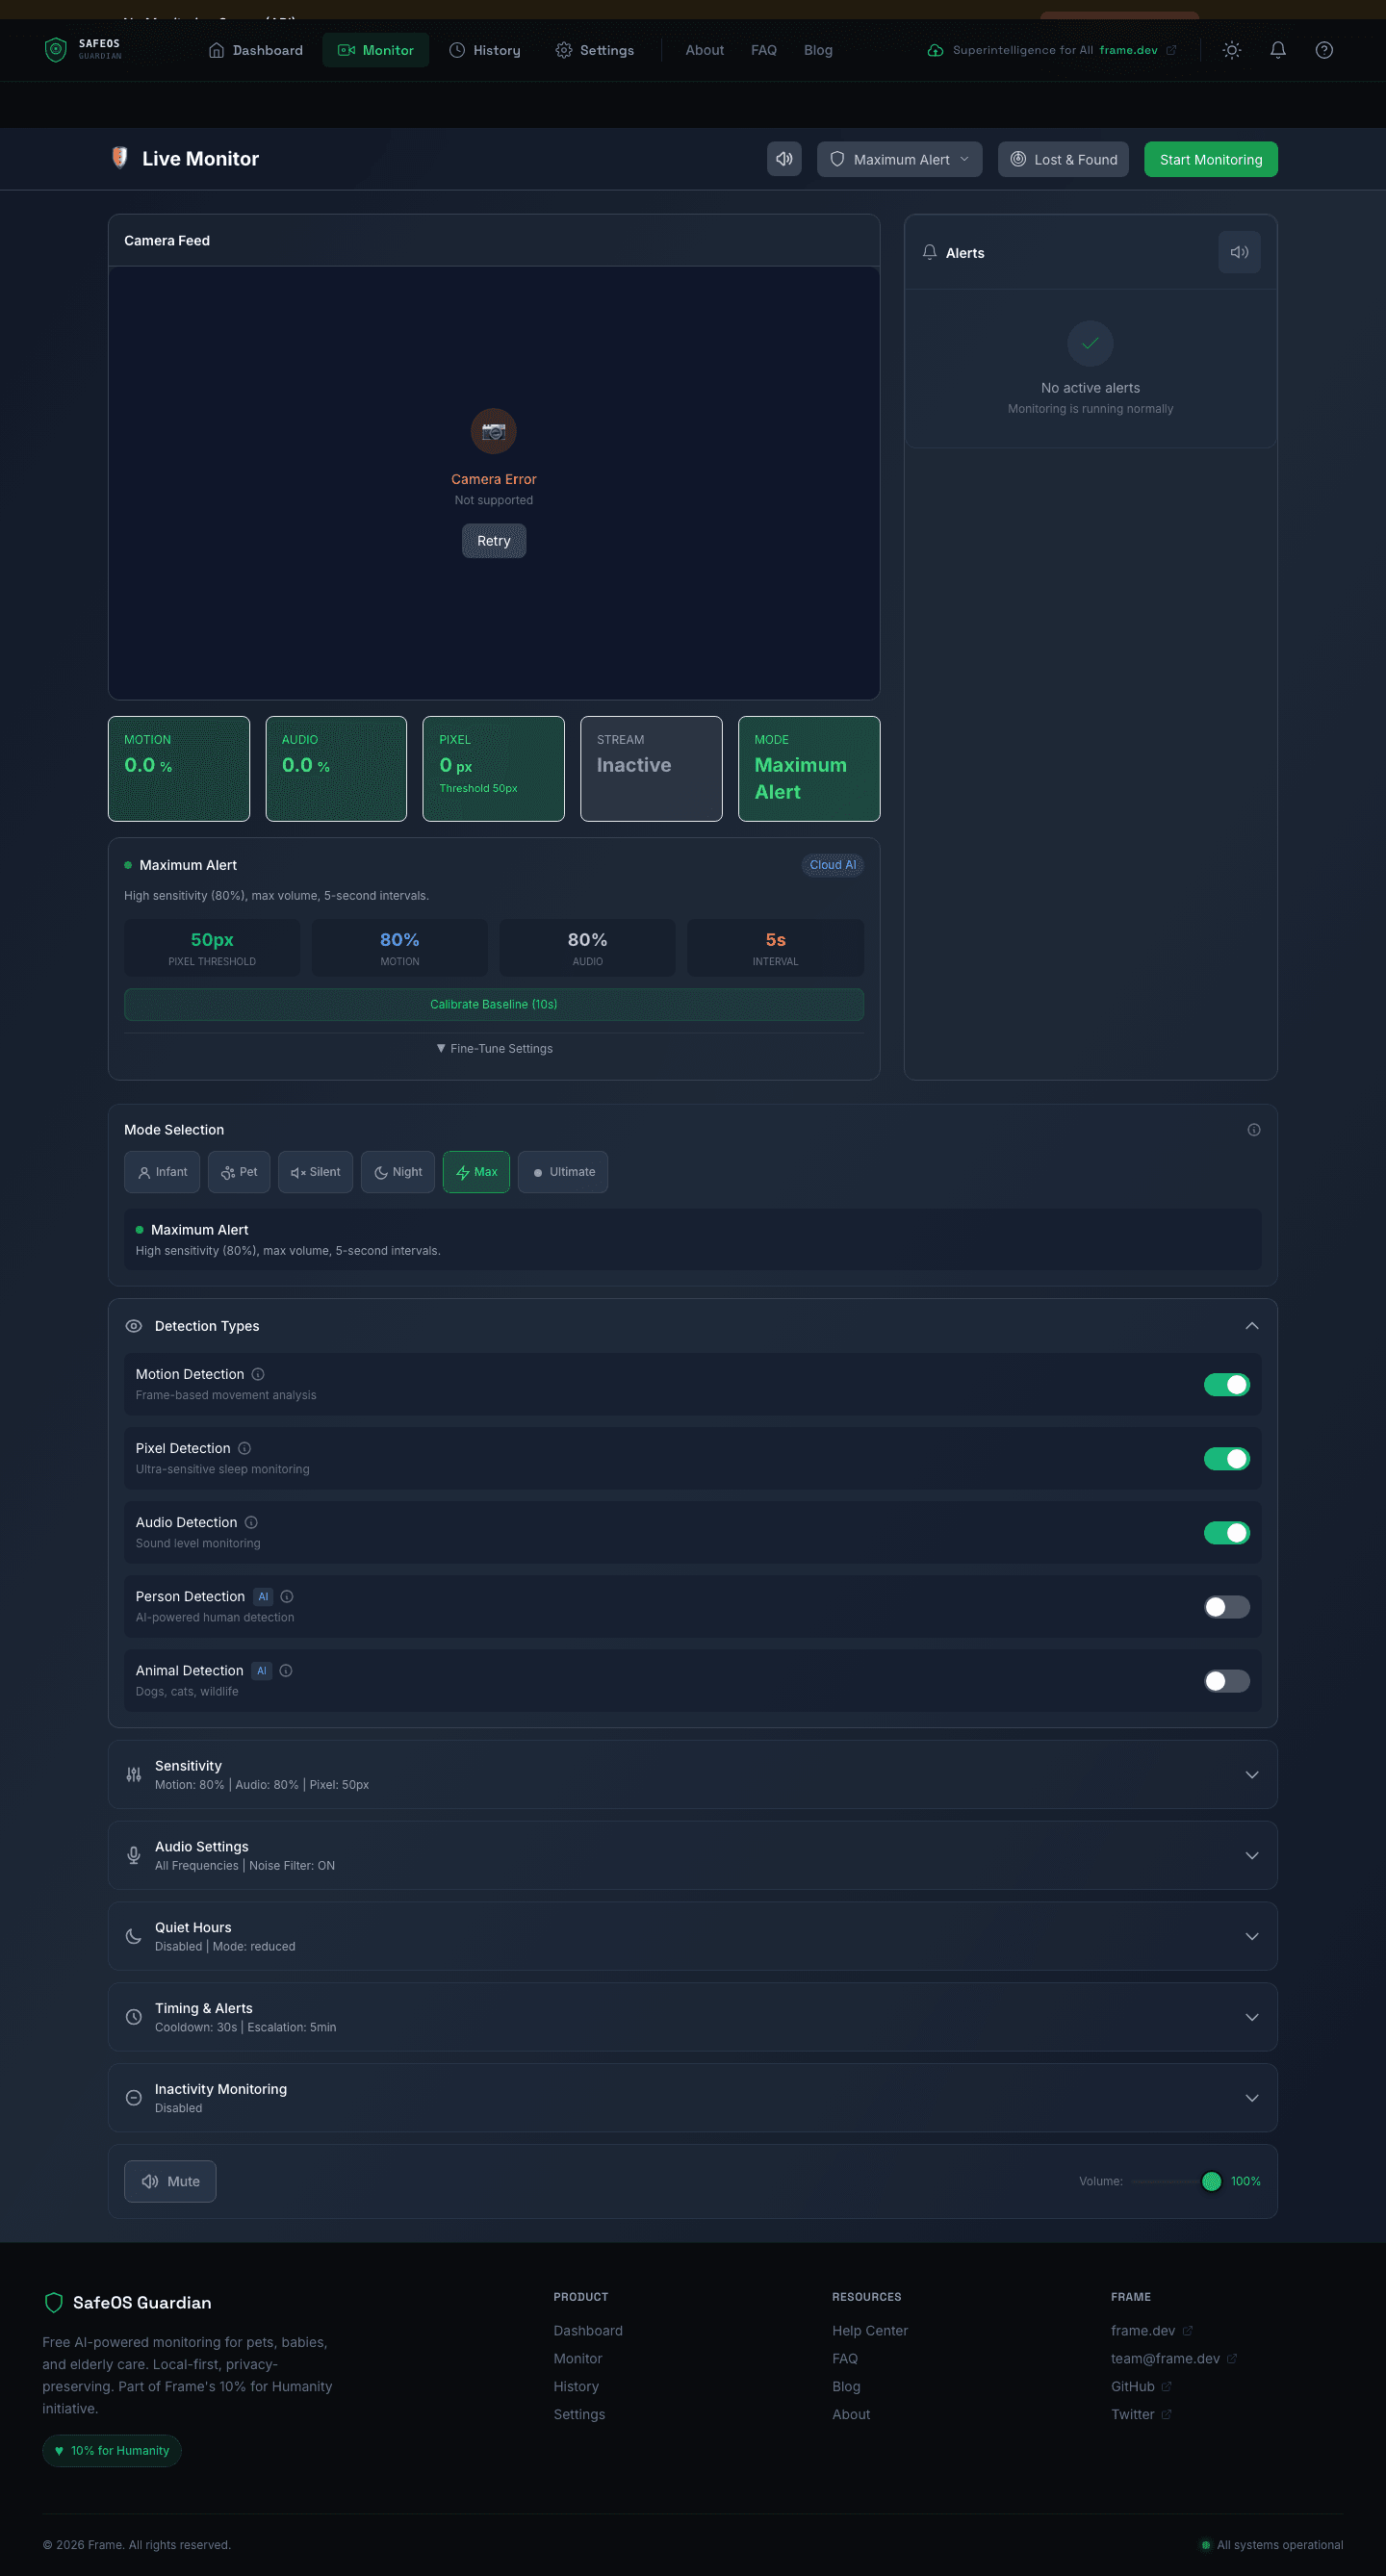Open the help question mark icon
Screen dimensions: 1386x2576
click(x=1323, y=50)
